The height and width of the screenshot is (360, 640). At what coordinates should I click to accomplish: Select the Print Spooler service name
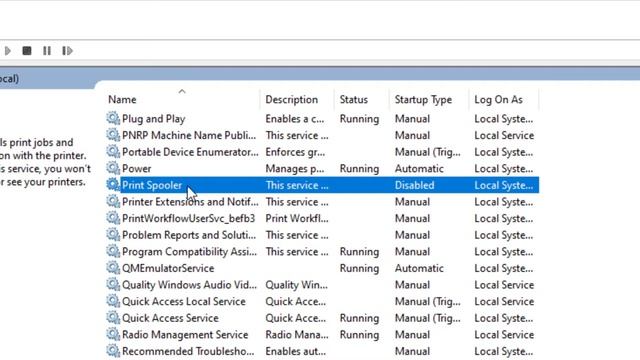pos(152,185)
